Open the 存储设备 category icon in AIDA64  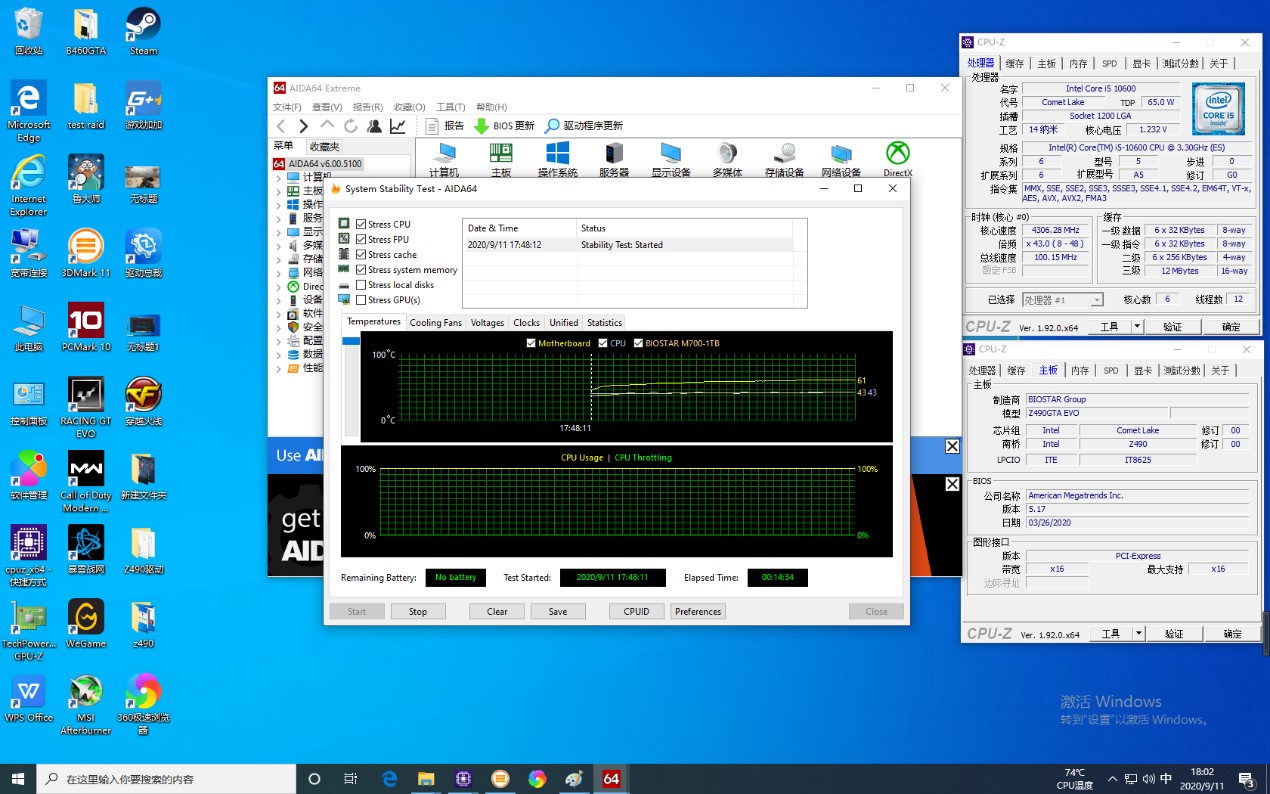coord(784,159)
